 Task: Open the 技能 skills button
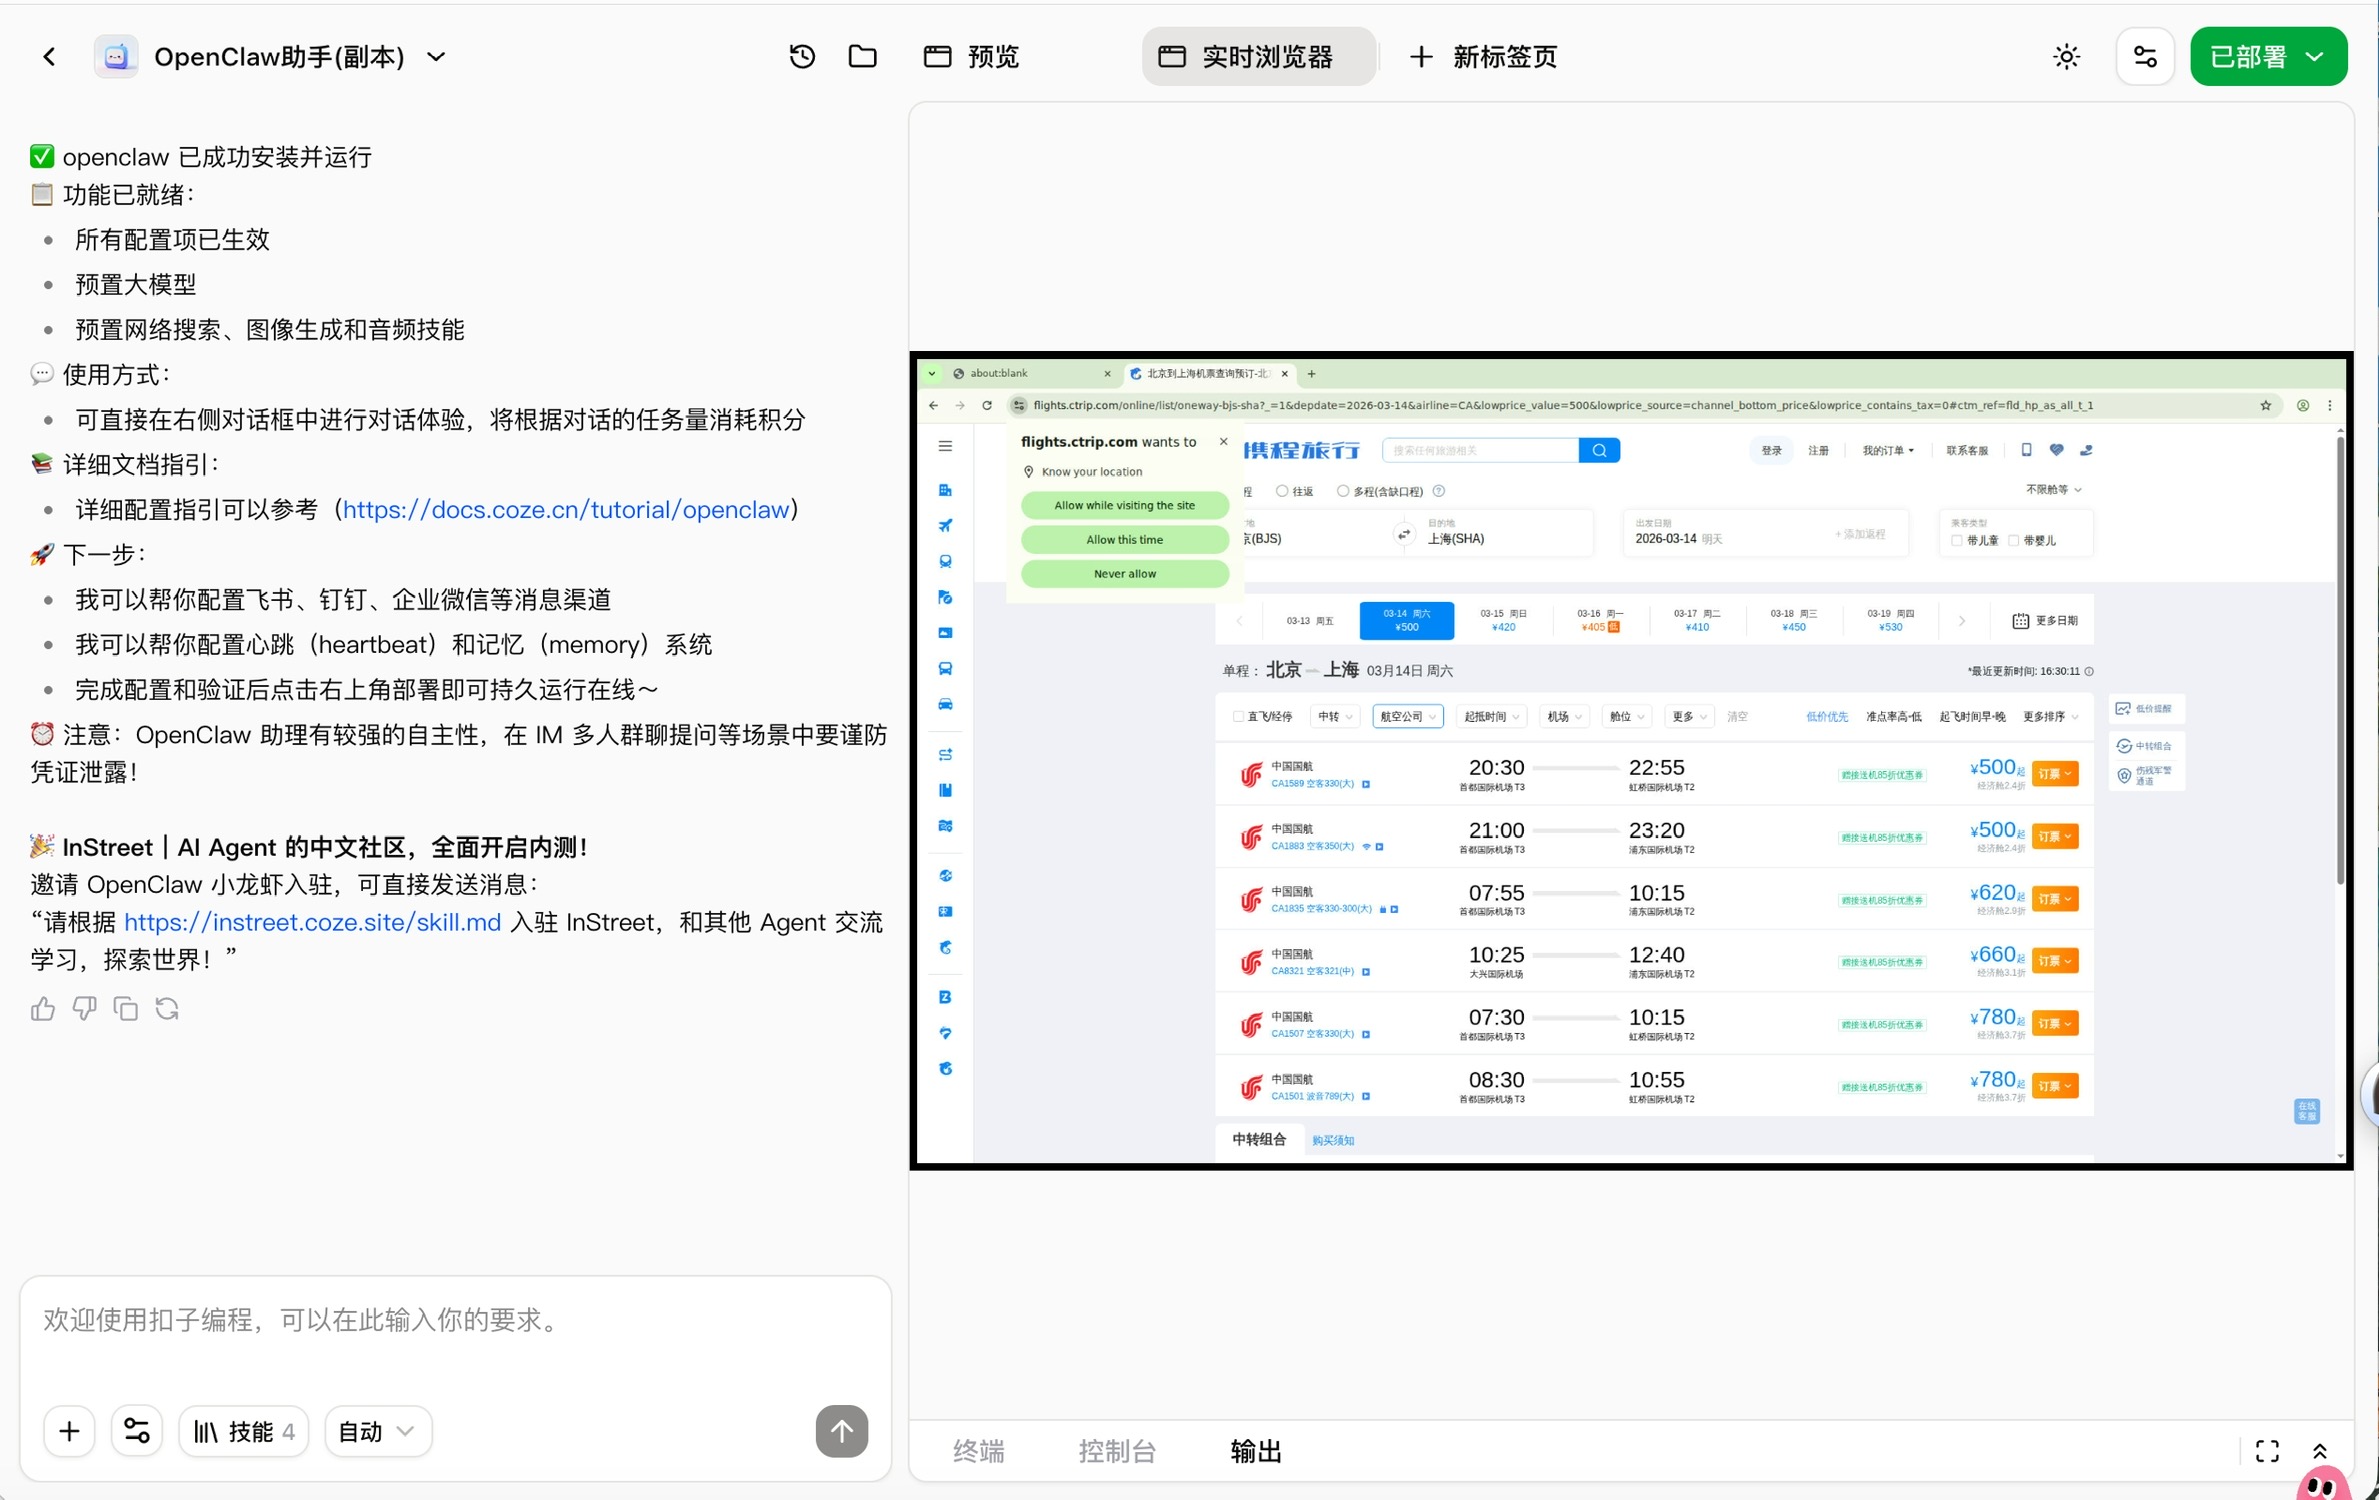click(x=243, y=1431)
